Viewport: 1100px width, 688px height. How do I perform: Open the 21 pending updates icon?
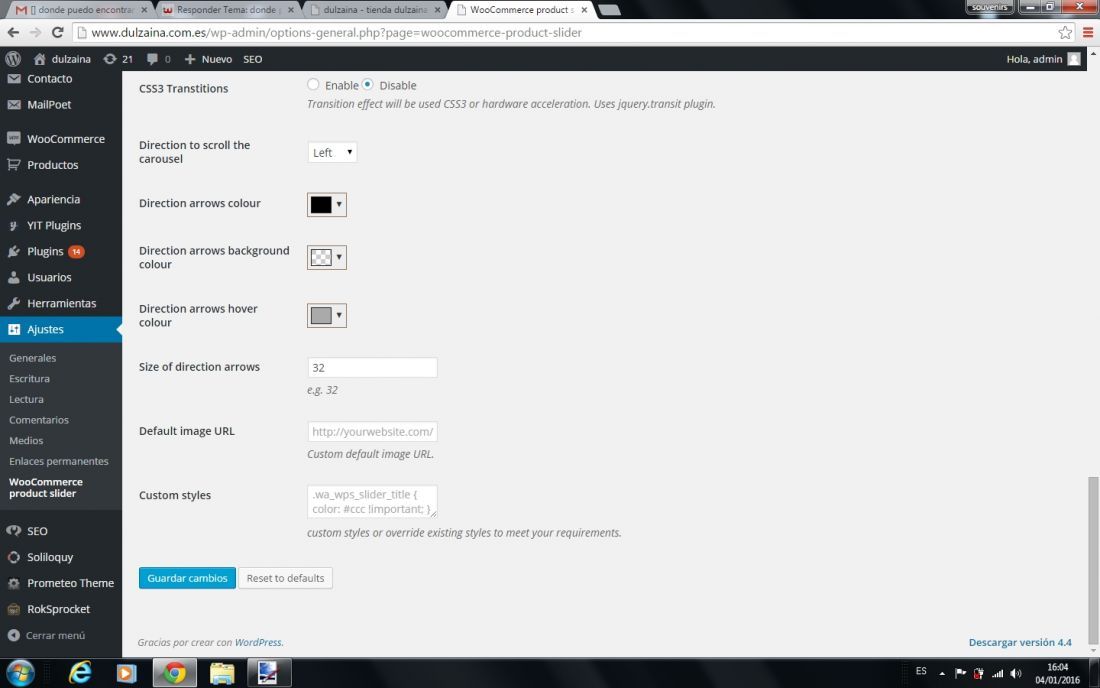109,59
